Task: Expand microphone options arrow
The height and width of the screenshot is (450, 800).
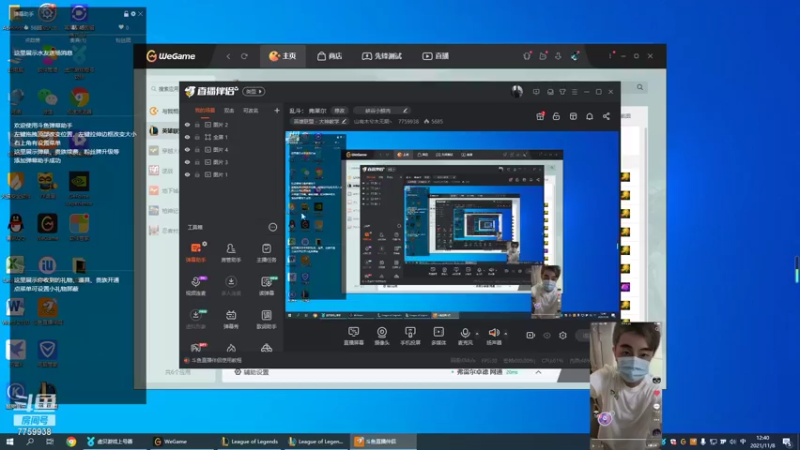Action: [x=477, y=334]
